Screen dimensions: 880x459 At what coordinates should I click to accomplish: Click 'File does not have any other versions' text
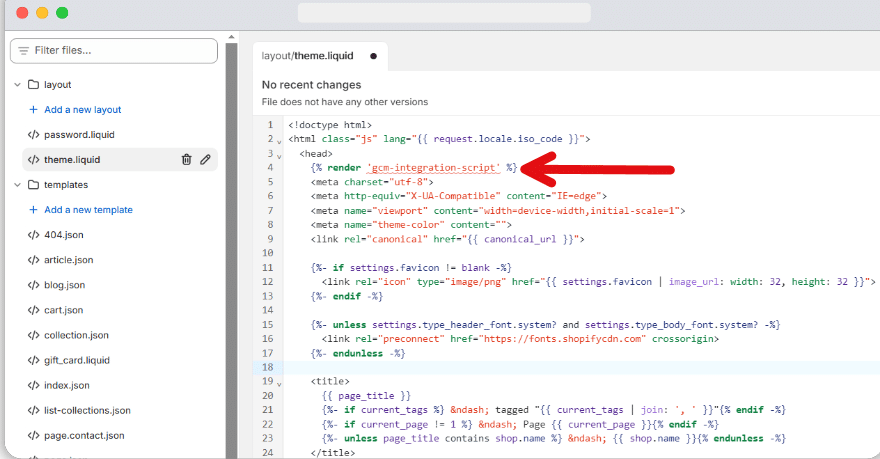345,102
